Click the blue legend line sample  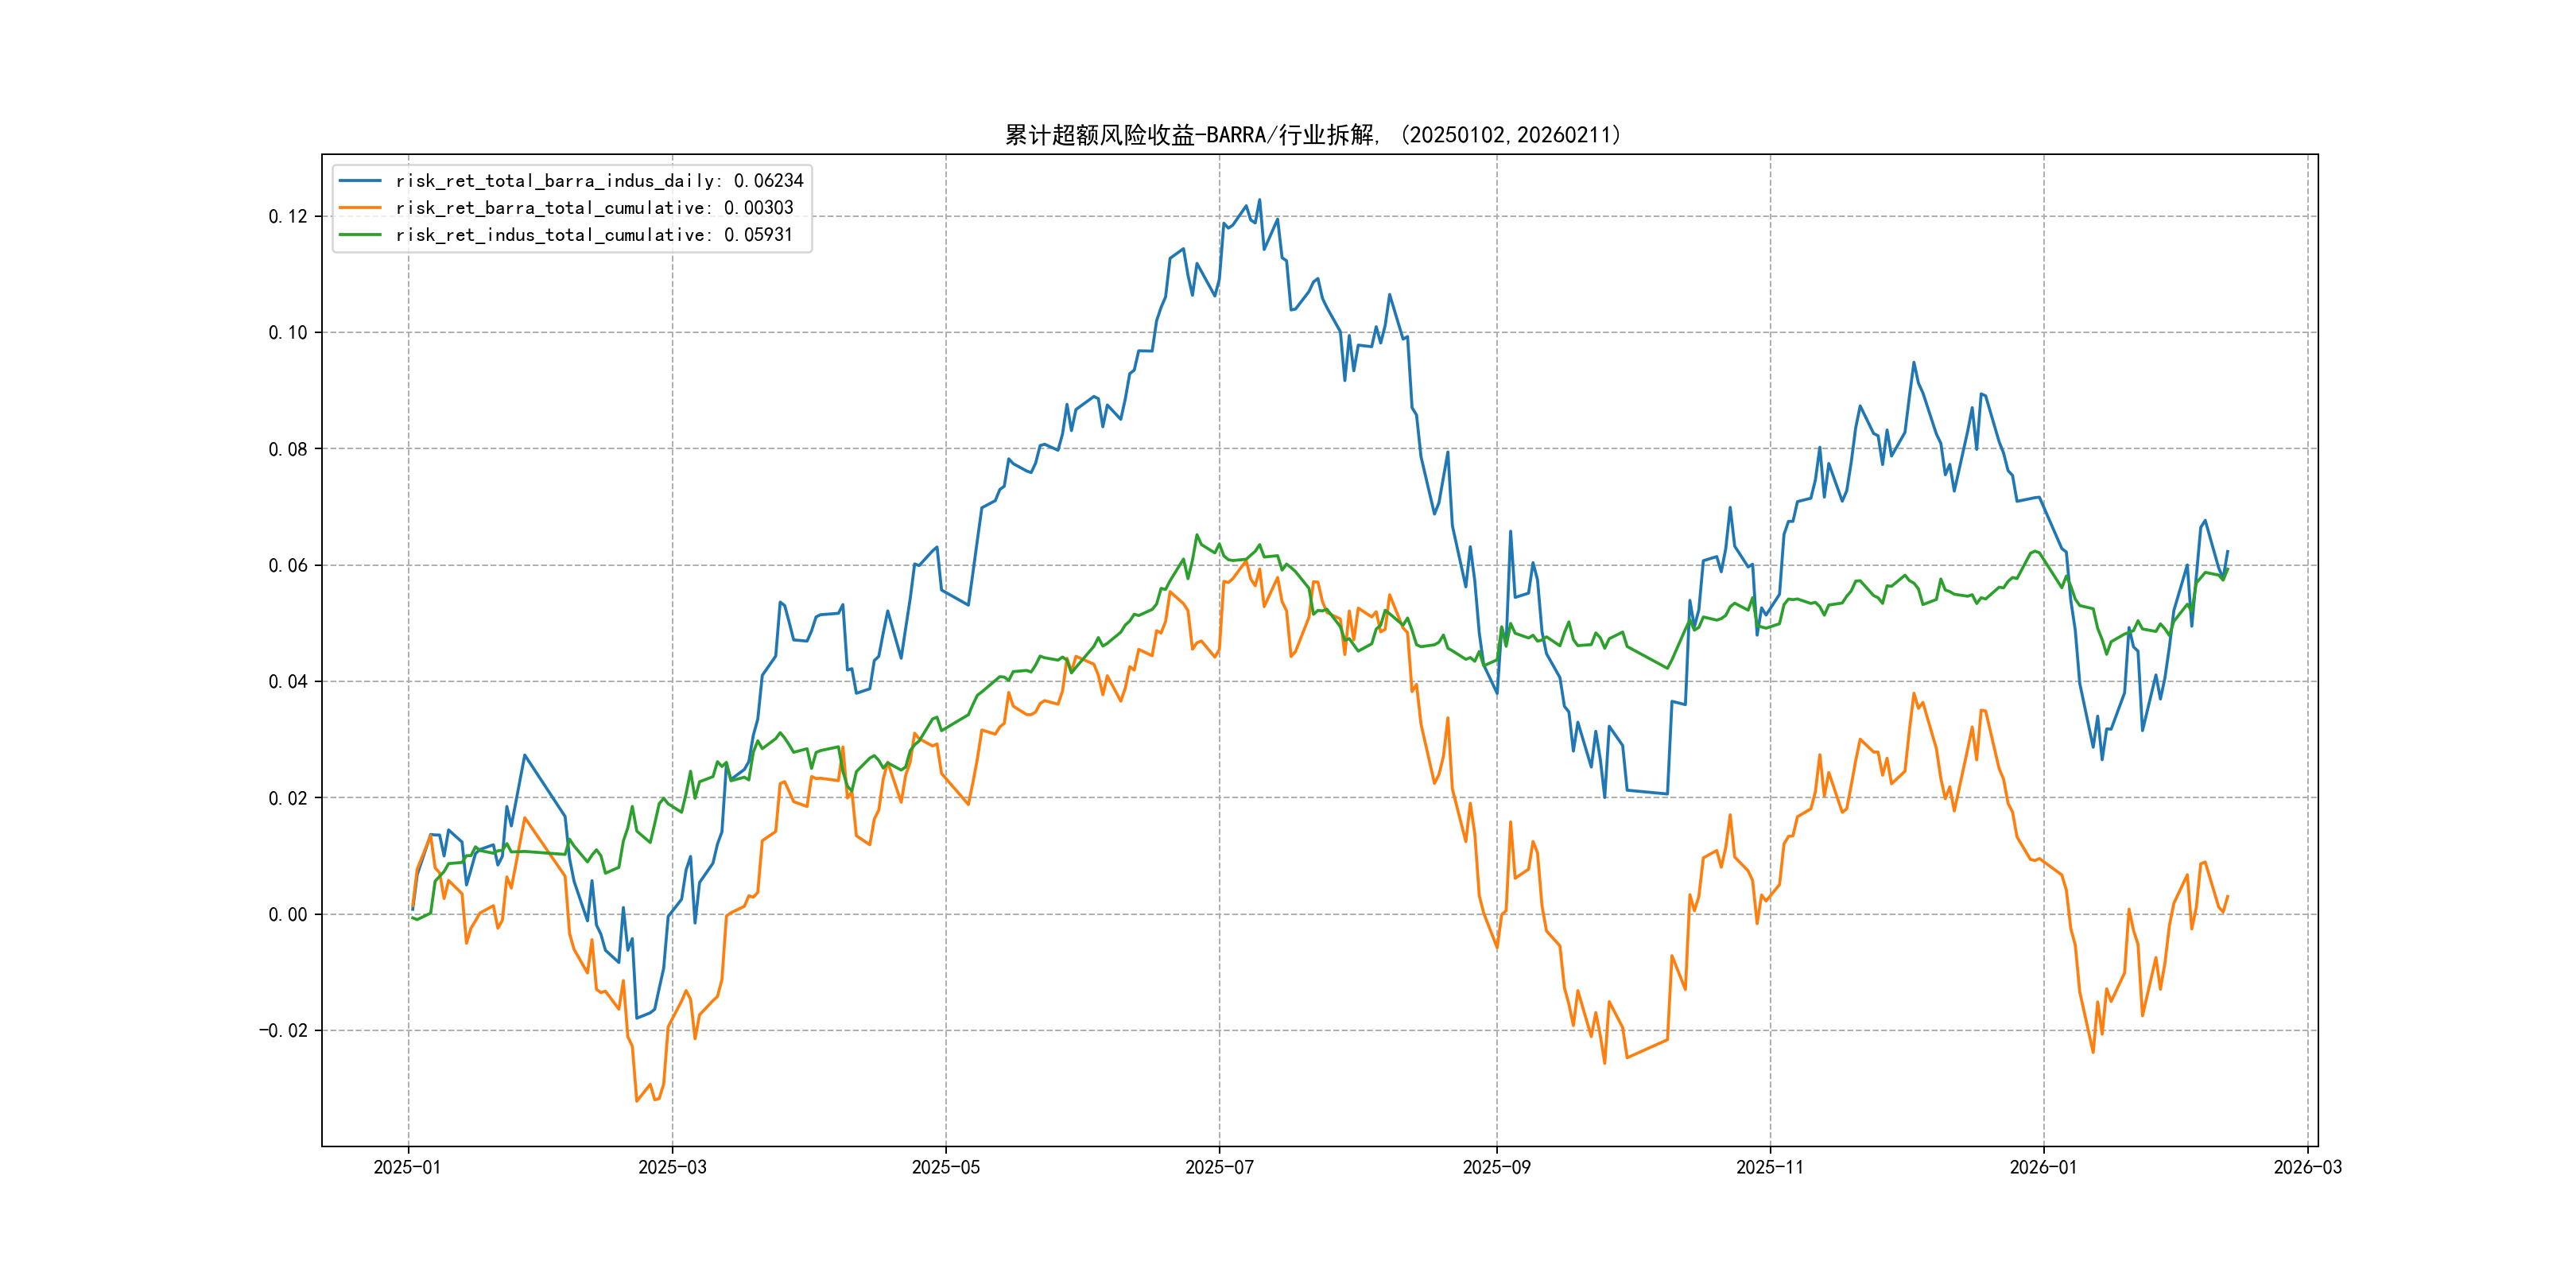pyautogui.click(x=360, y=181)
